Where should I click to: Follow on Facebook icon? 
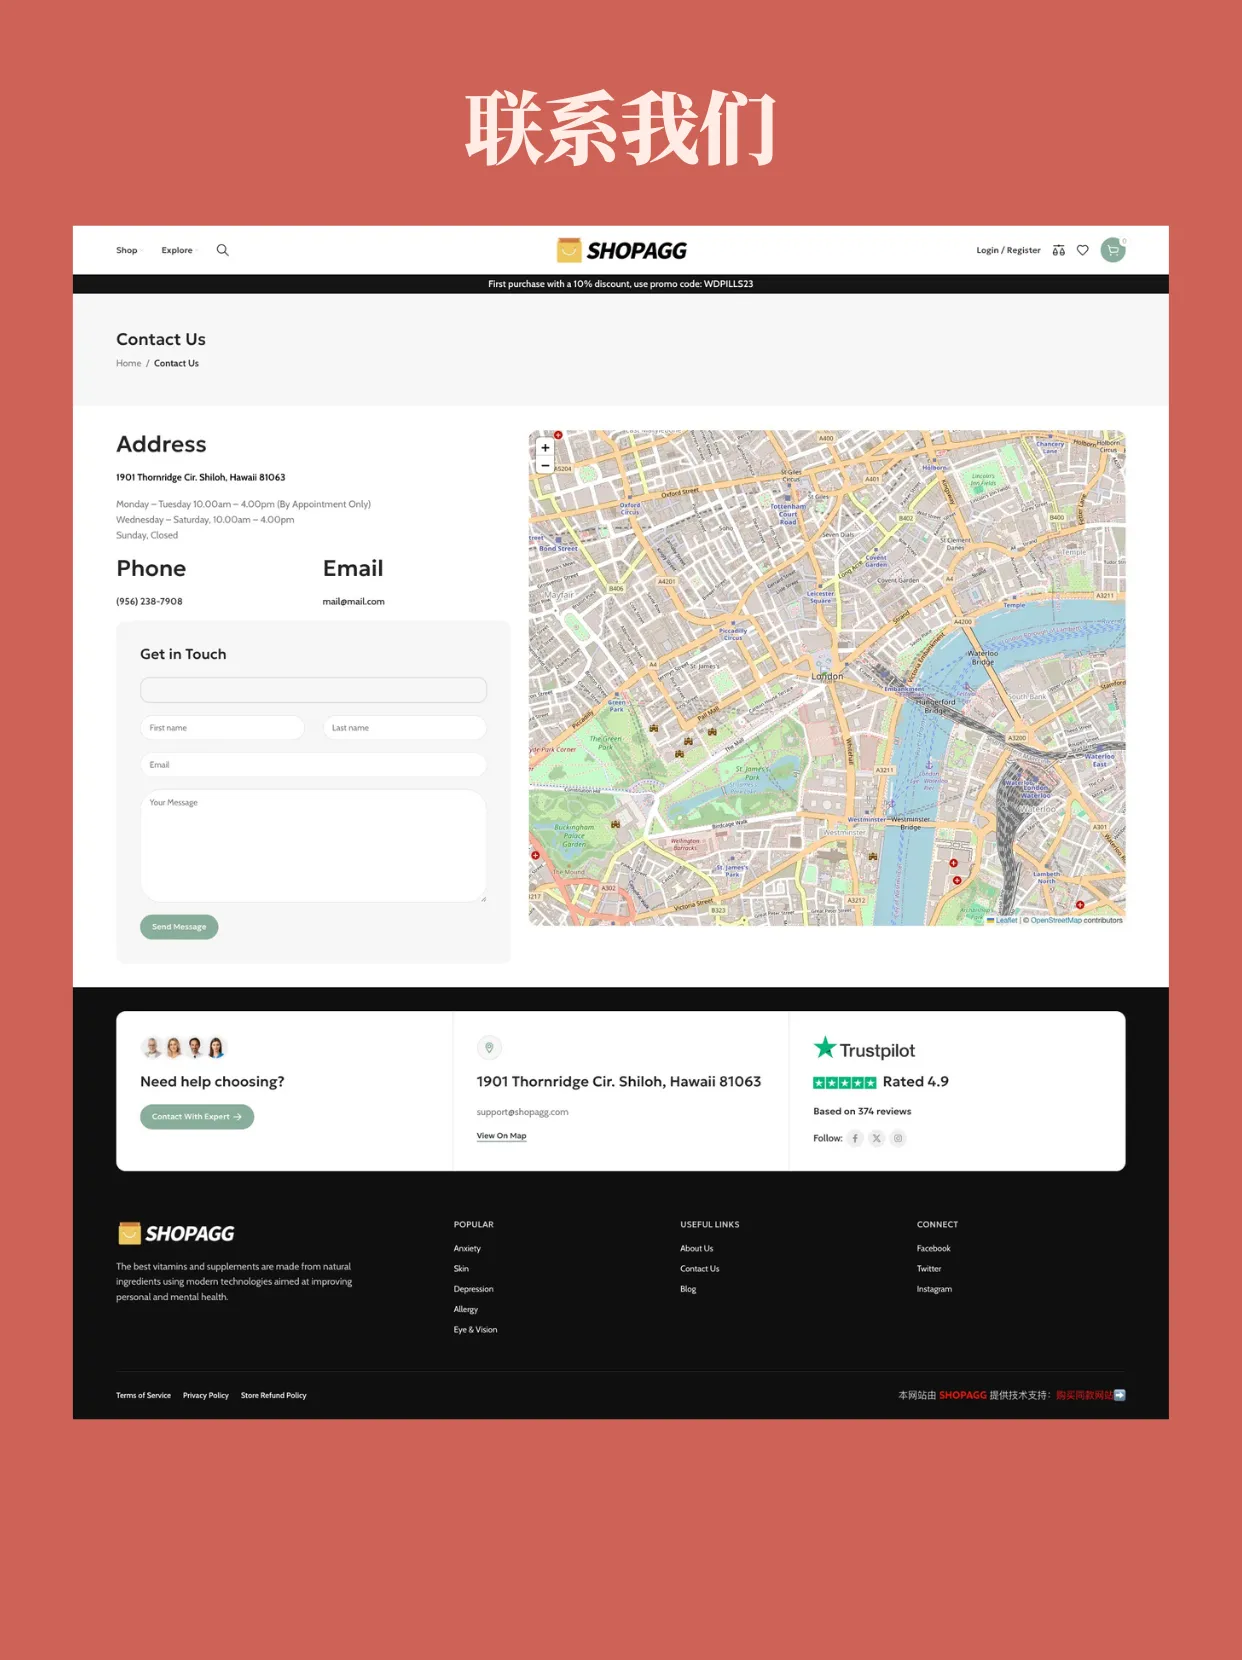coord(855,1138)
